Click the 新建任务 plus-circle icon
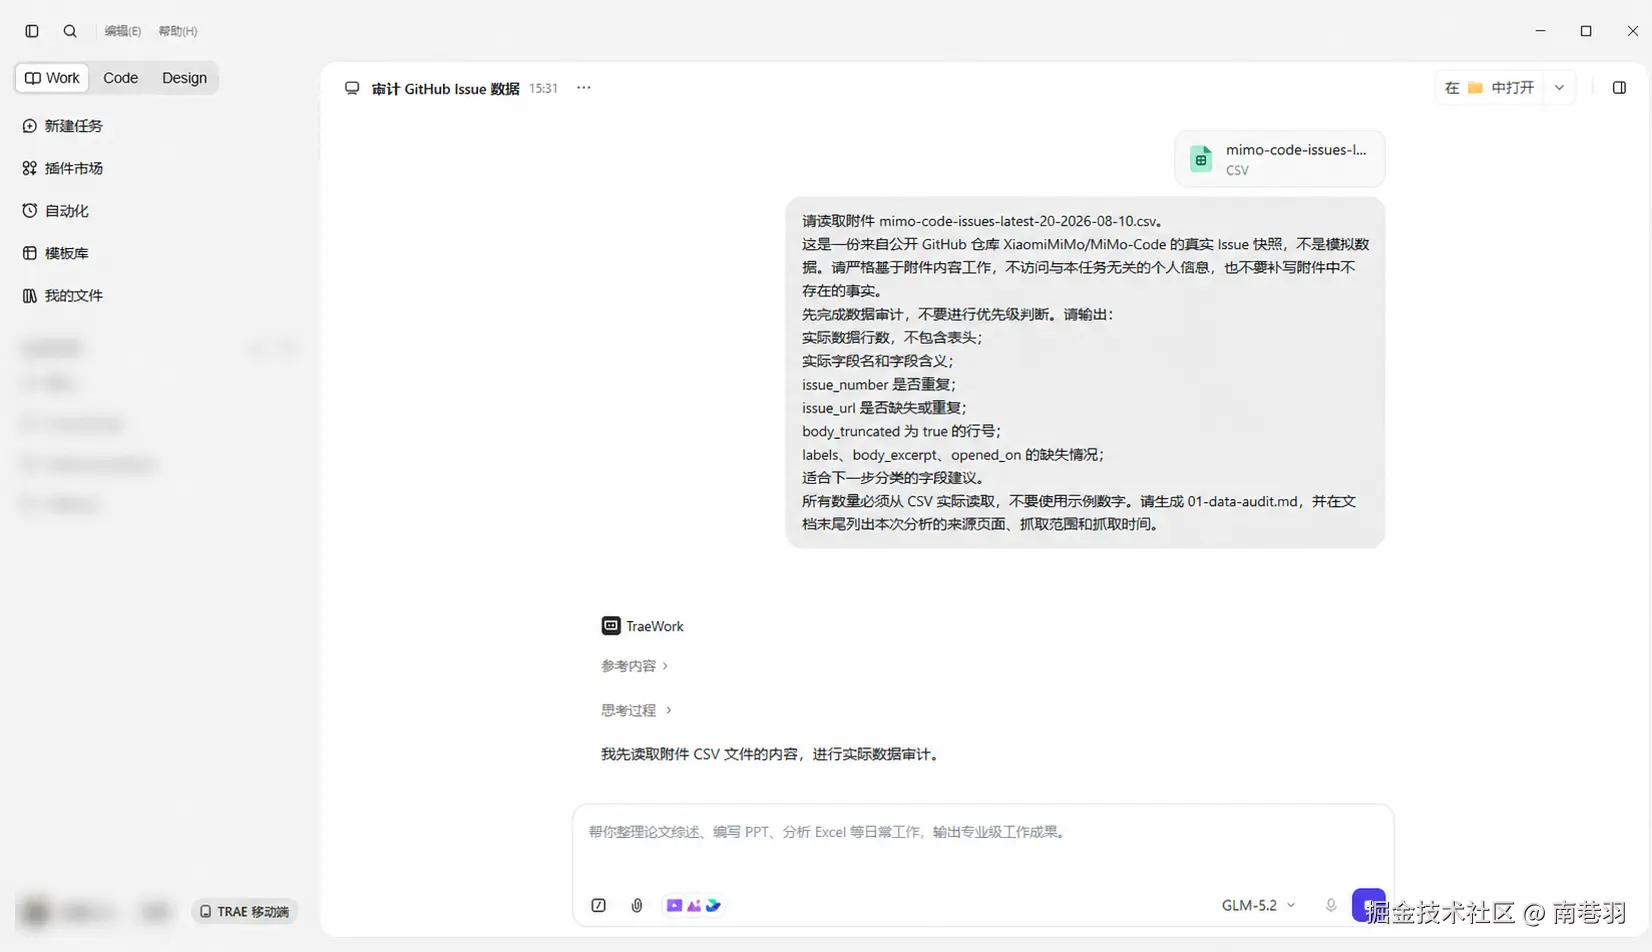1652x952 pixels. coord(29,126)
